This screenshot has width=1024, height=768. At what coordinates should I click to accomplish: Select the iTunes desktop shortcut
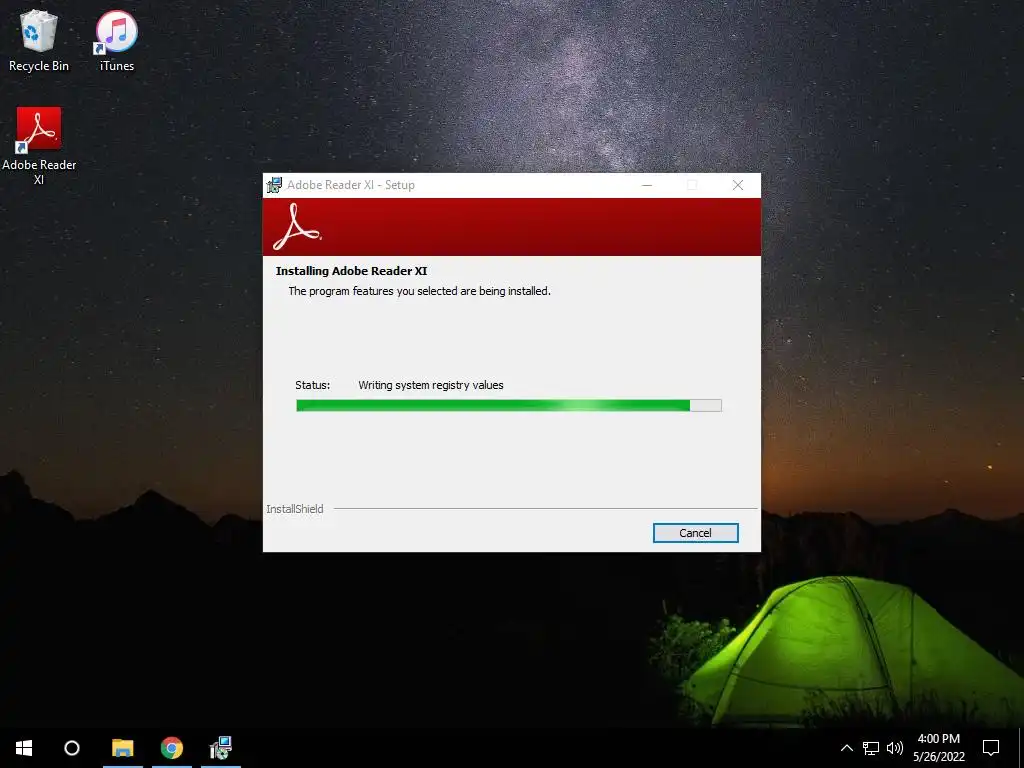(116, 40)
